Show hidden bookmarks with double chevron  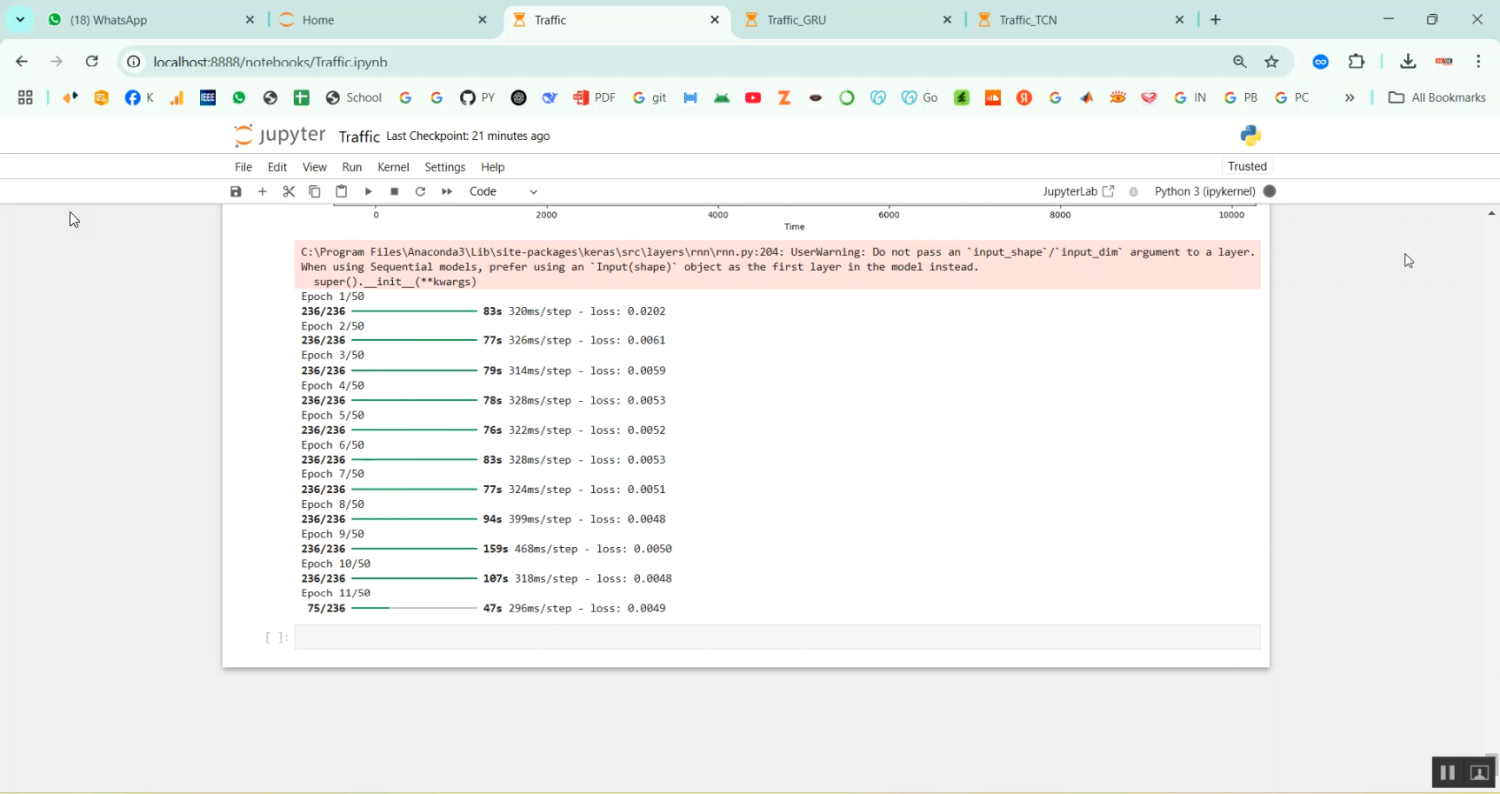point(1349,97)
